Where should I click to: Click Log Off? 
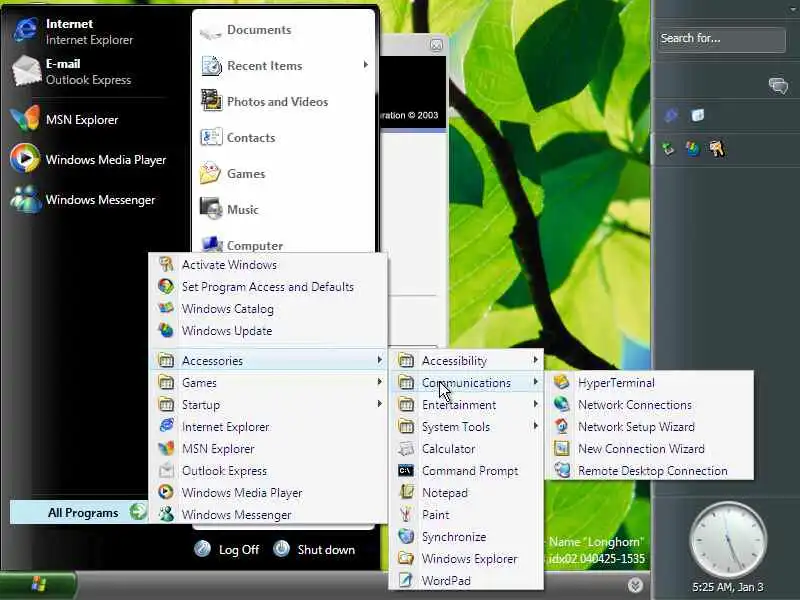(227, 549)
